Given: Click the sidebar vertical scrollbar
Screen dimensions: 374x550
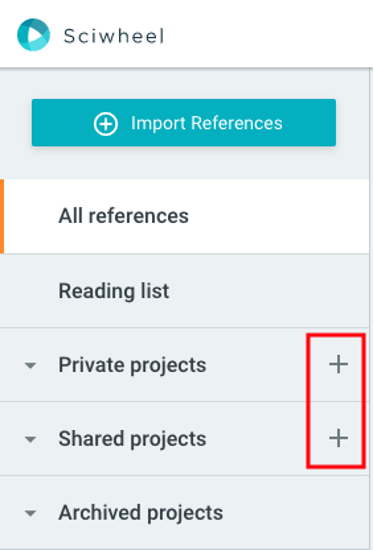Looking at the screenshot, I should (371, 309).
